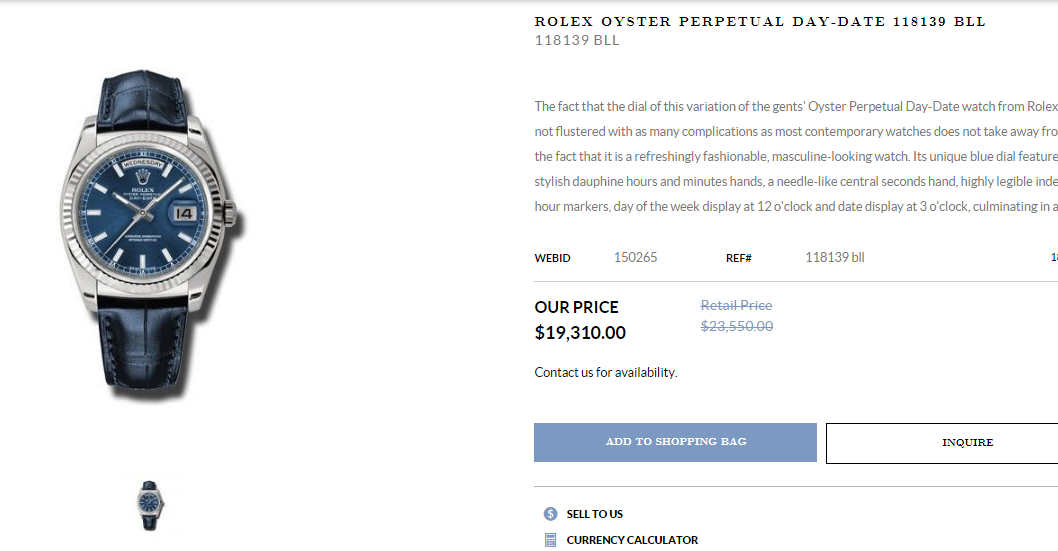1058x551 pixels.
Task: Click the dollar sign Sell To Us icon
Action: [551, 514]
